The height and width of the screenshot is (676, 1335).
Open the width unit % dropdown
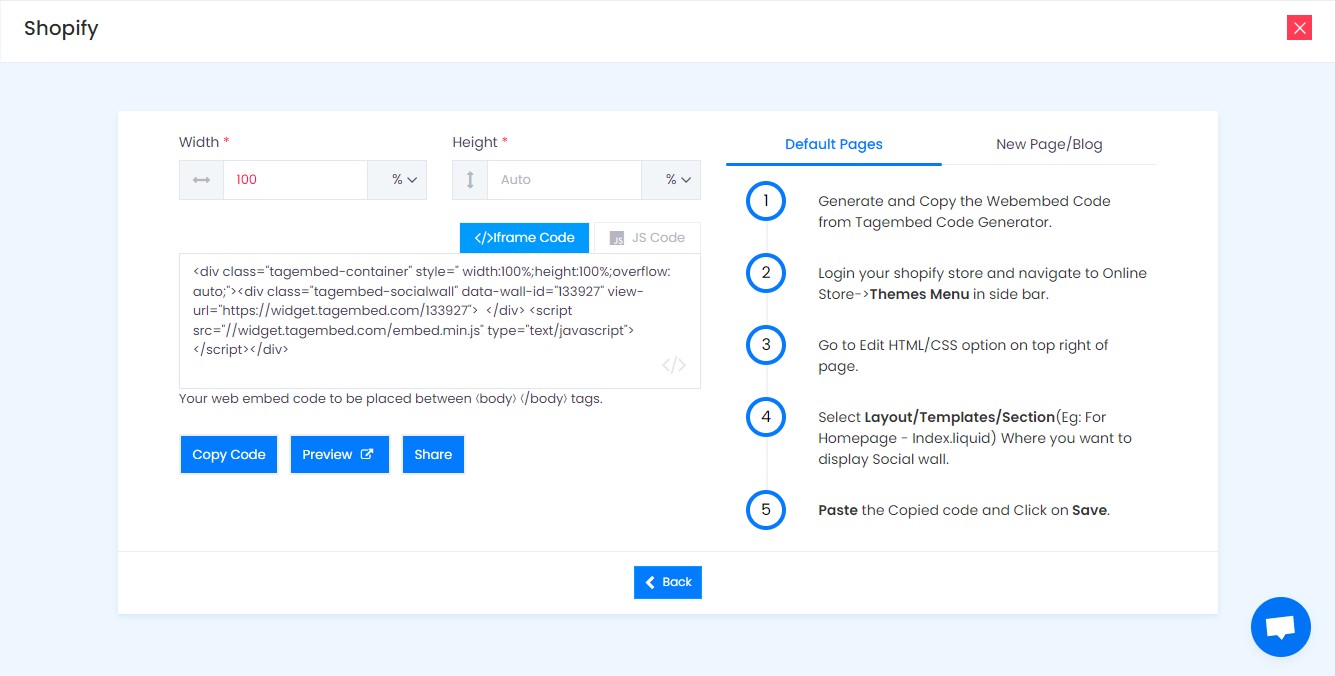[x=397, y=180]
